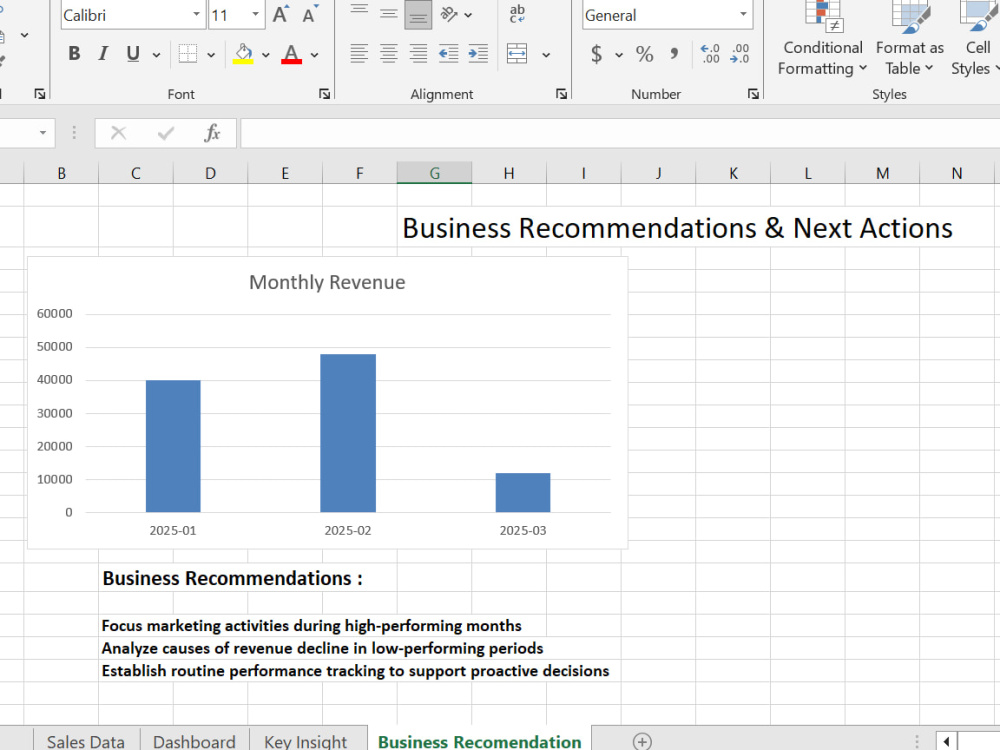This screenshot has width=1000, height=750.
Task: Open fill color dropdown arrow
Action: (266, 55)
